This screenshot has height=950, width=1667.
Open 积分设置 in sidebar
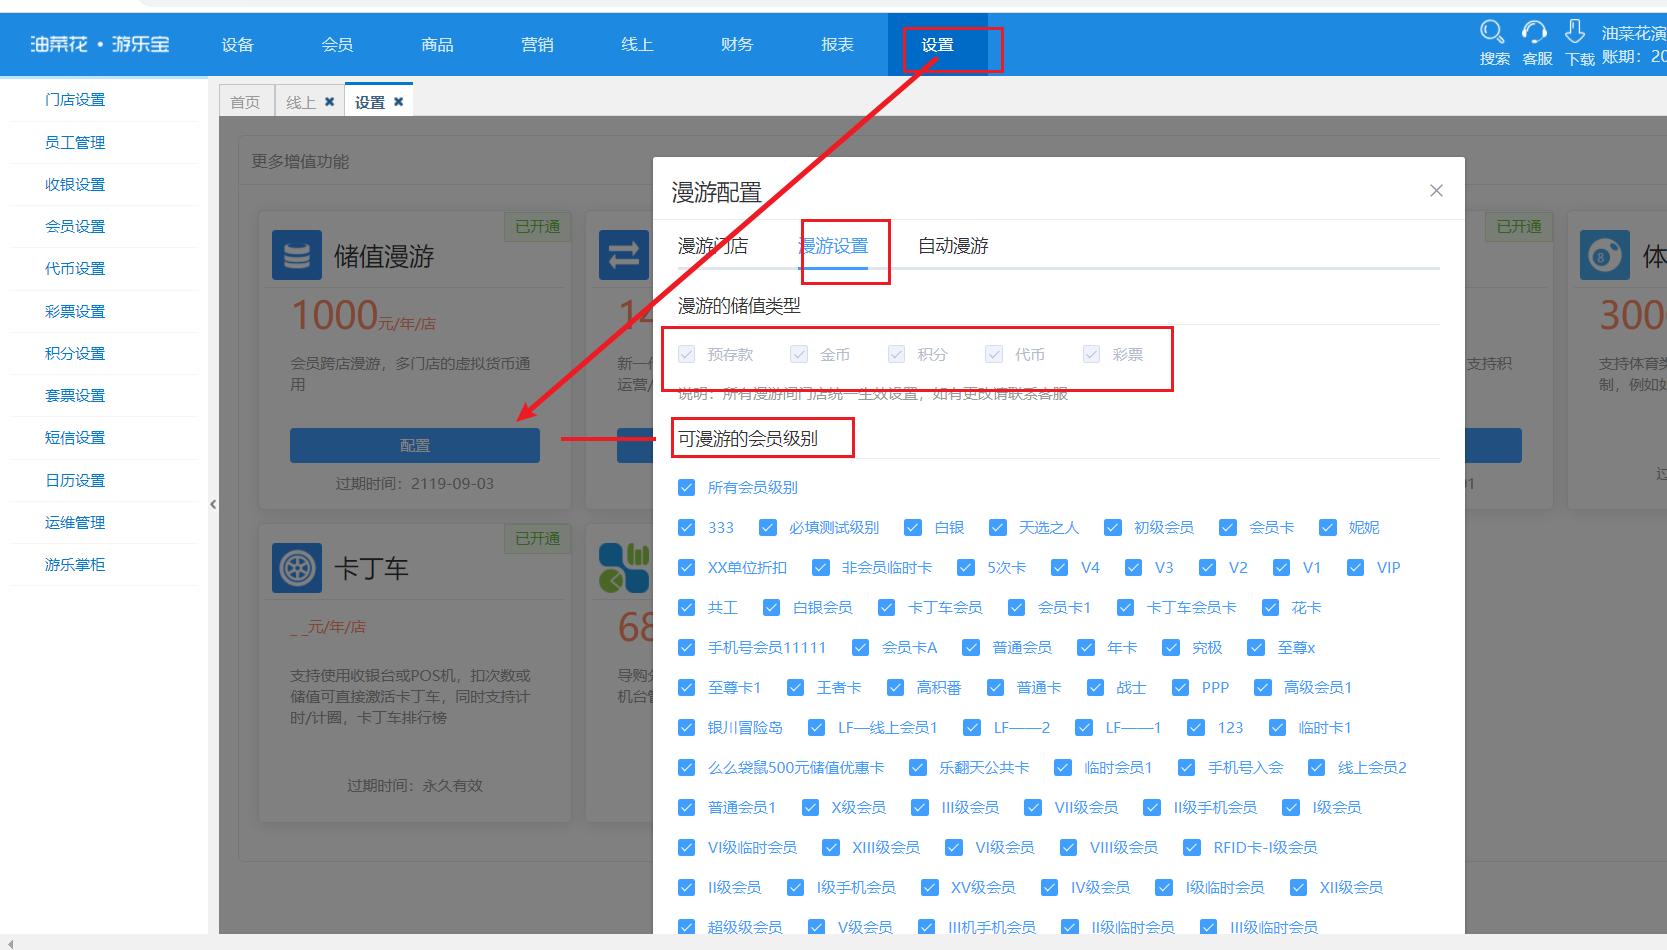(x=75, y=354)
